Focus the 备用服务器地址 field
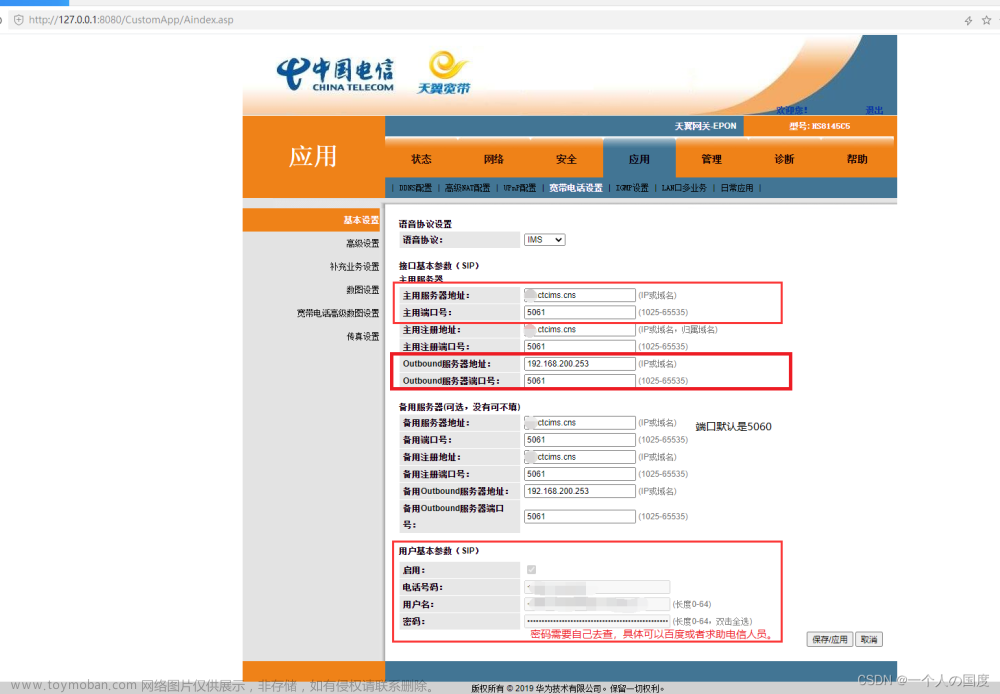 579,423
